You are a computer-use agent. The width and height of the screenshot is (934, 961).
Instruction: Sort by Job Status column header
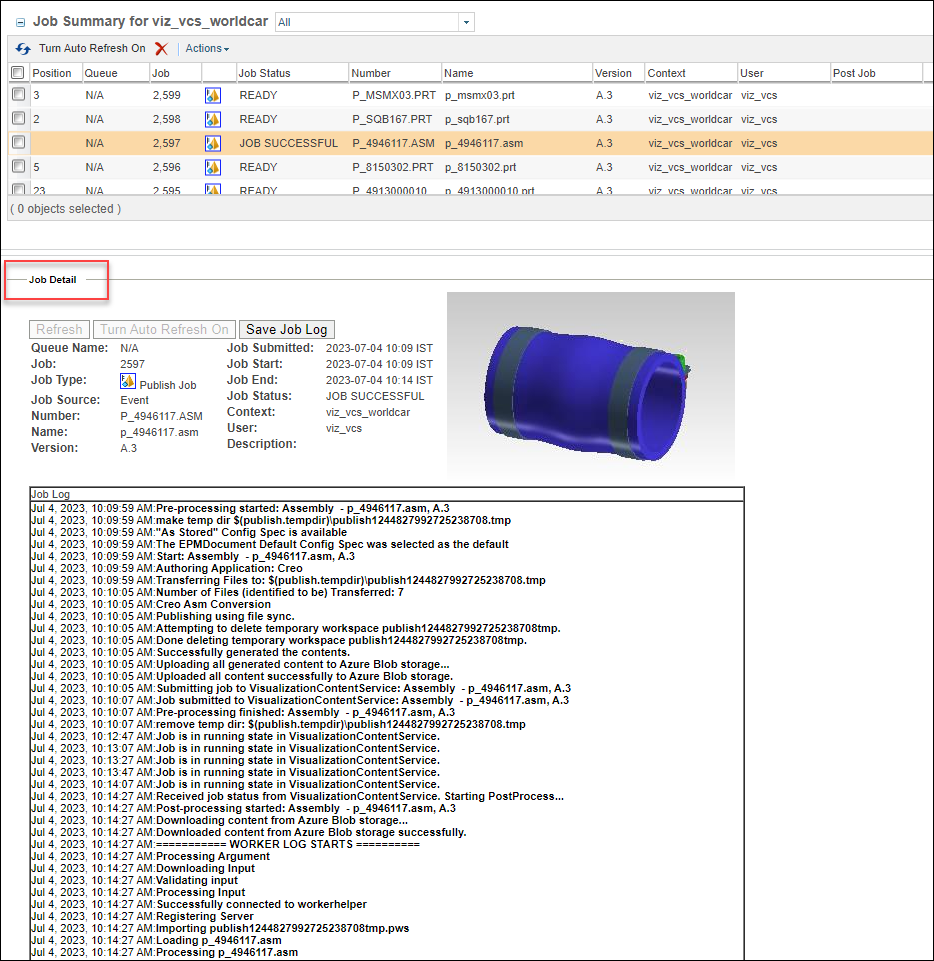265,73
